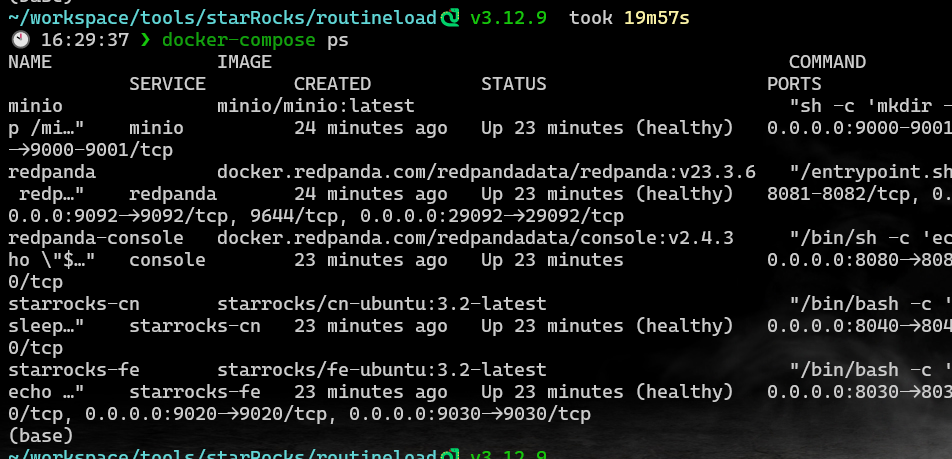This screenshot has width=952, height=459.
Task: Click the routineload path in top prompt
Action: click(x=376, y=18)
